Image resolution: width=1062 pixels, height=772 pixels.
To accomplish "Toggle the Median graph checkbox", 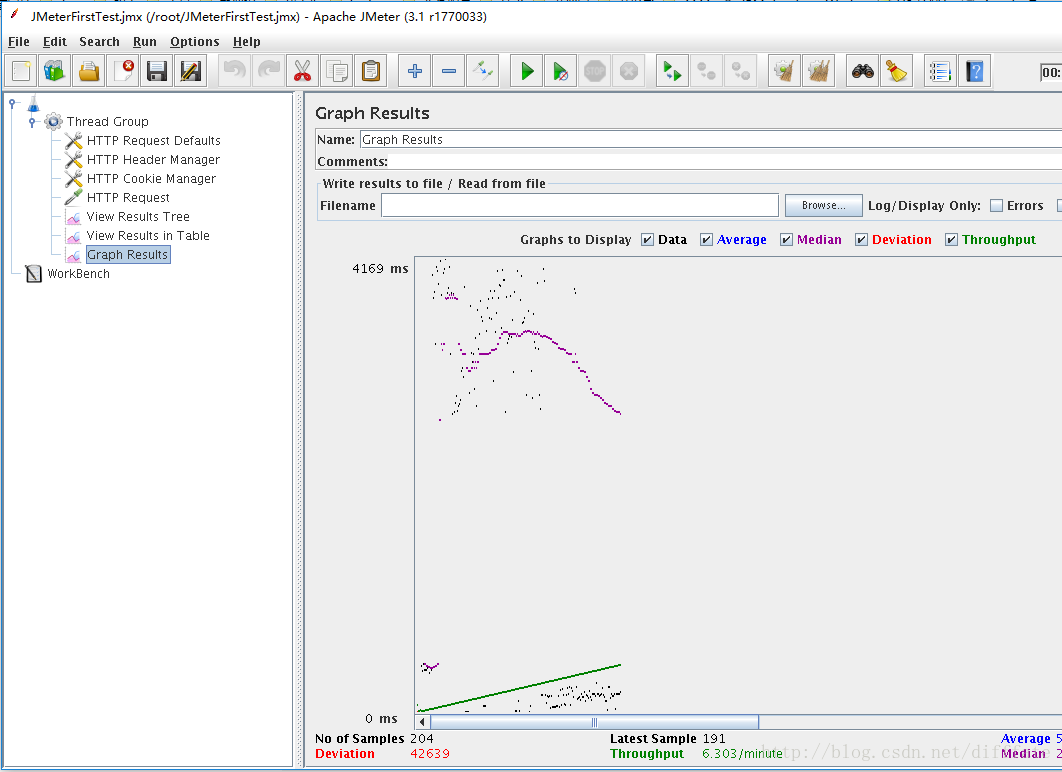I will (x=786, y=240).
